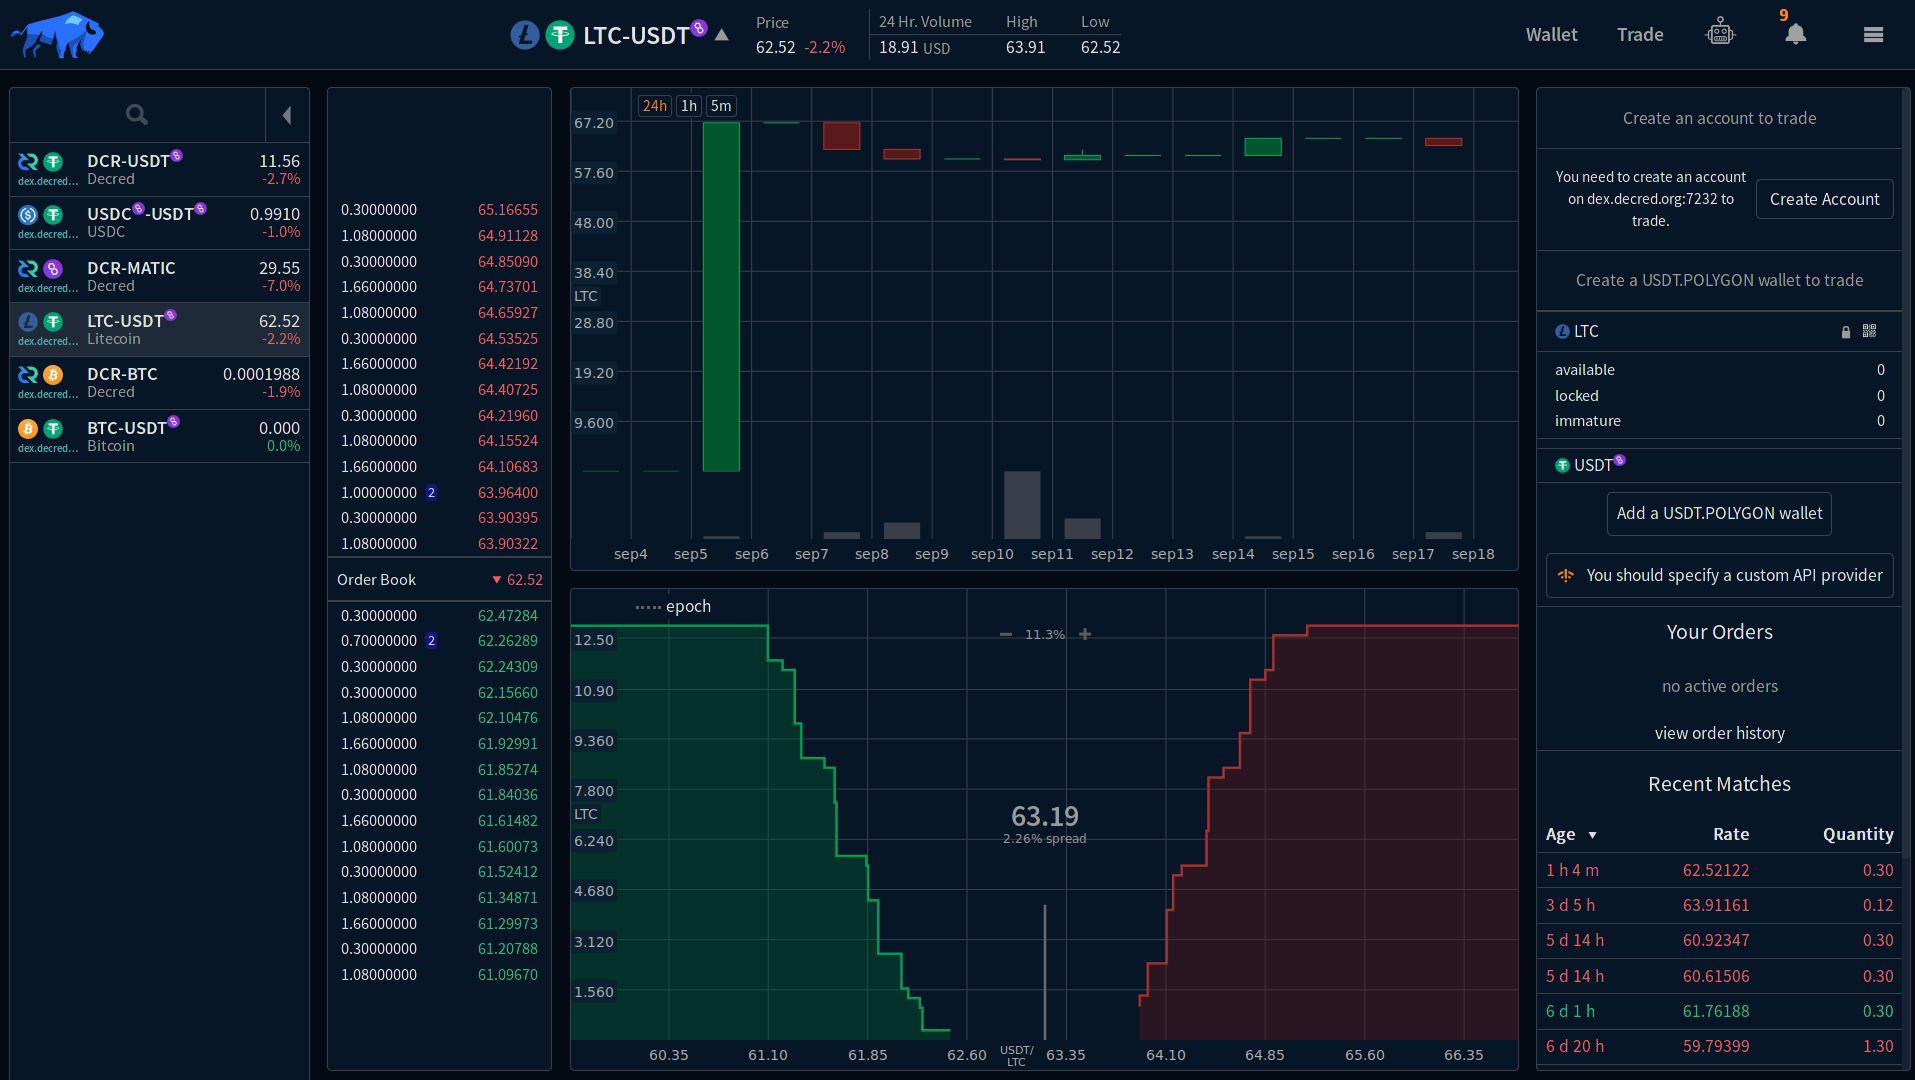Click sell order at 63.90322
Screen dimensions: 1915x1080
click(x=439, y=544)
